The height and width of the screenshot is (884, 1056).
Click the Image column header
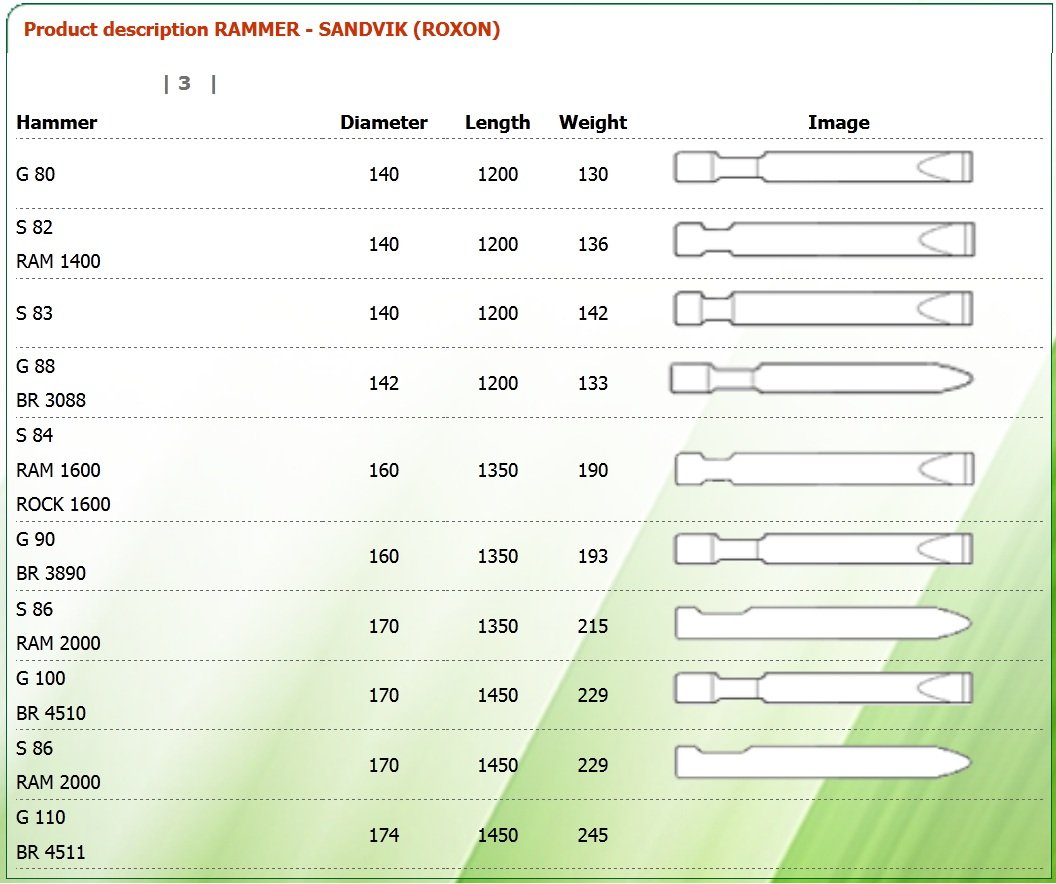tap(838, 123)
